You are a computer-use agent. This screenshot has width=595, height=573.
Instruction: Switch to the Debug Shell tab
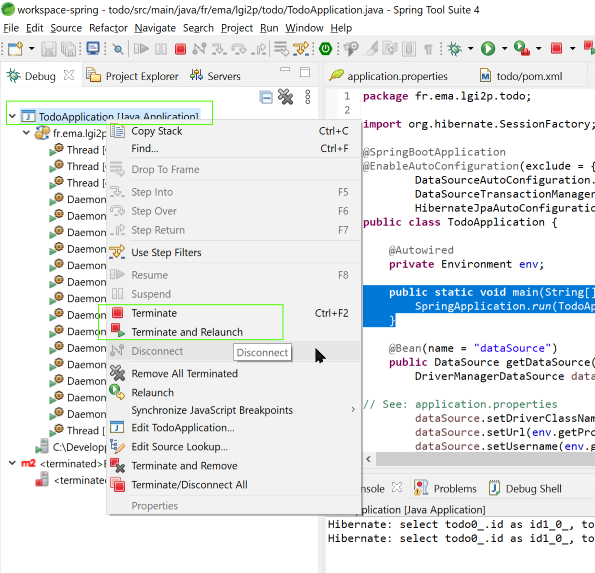pos(525,488)
